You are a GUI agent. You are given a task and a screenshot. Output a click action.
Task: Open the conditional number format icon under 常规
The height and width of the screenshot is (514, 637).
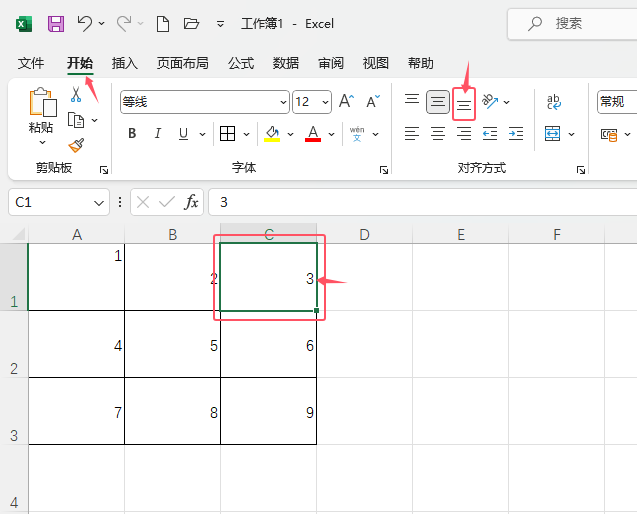609,134
